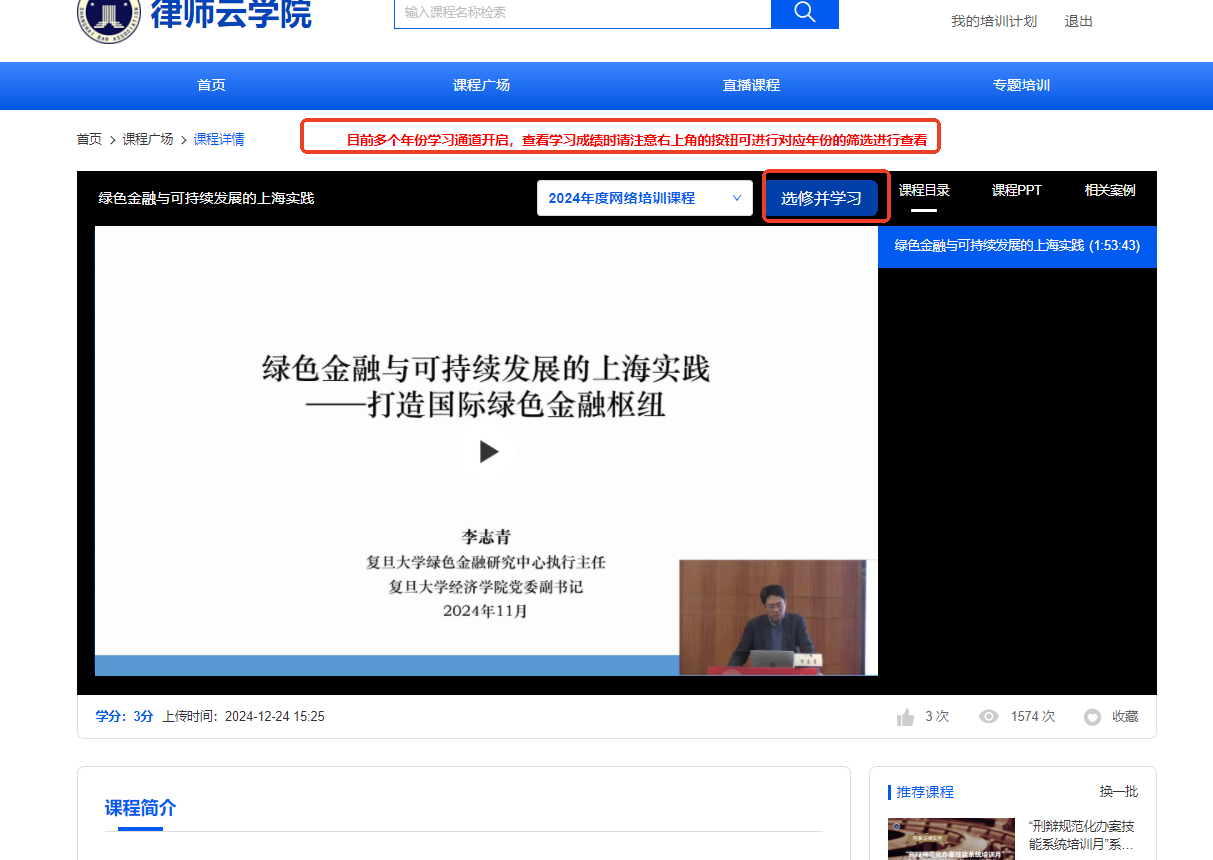Go to 首页 in the navigation bar

[211, 86]
